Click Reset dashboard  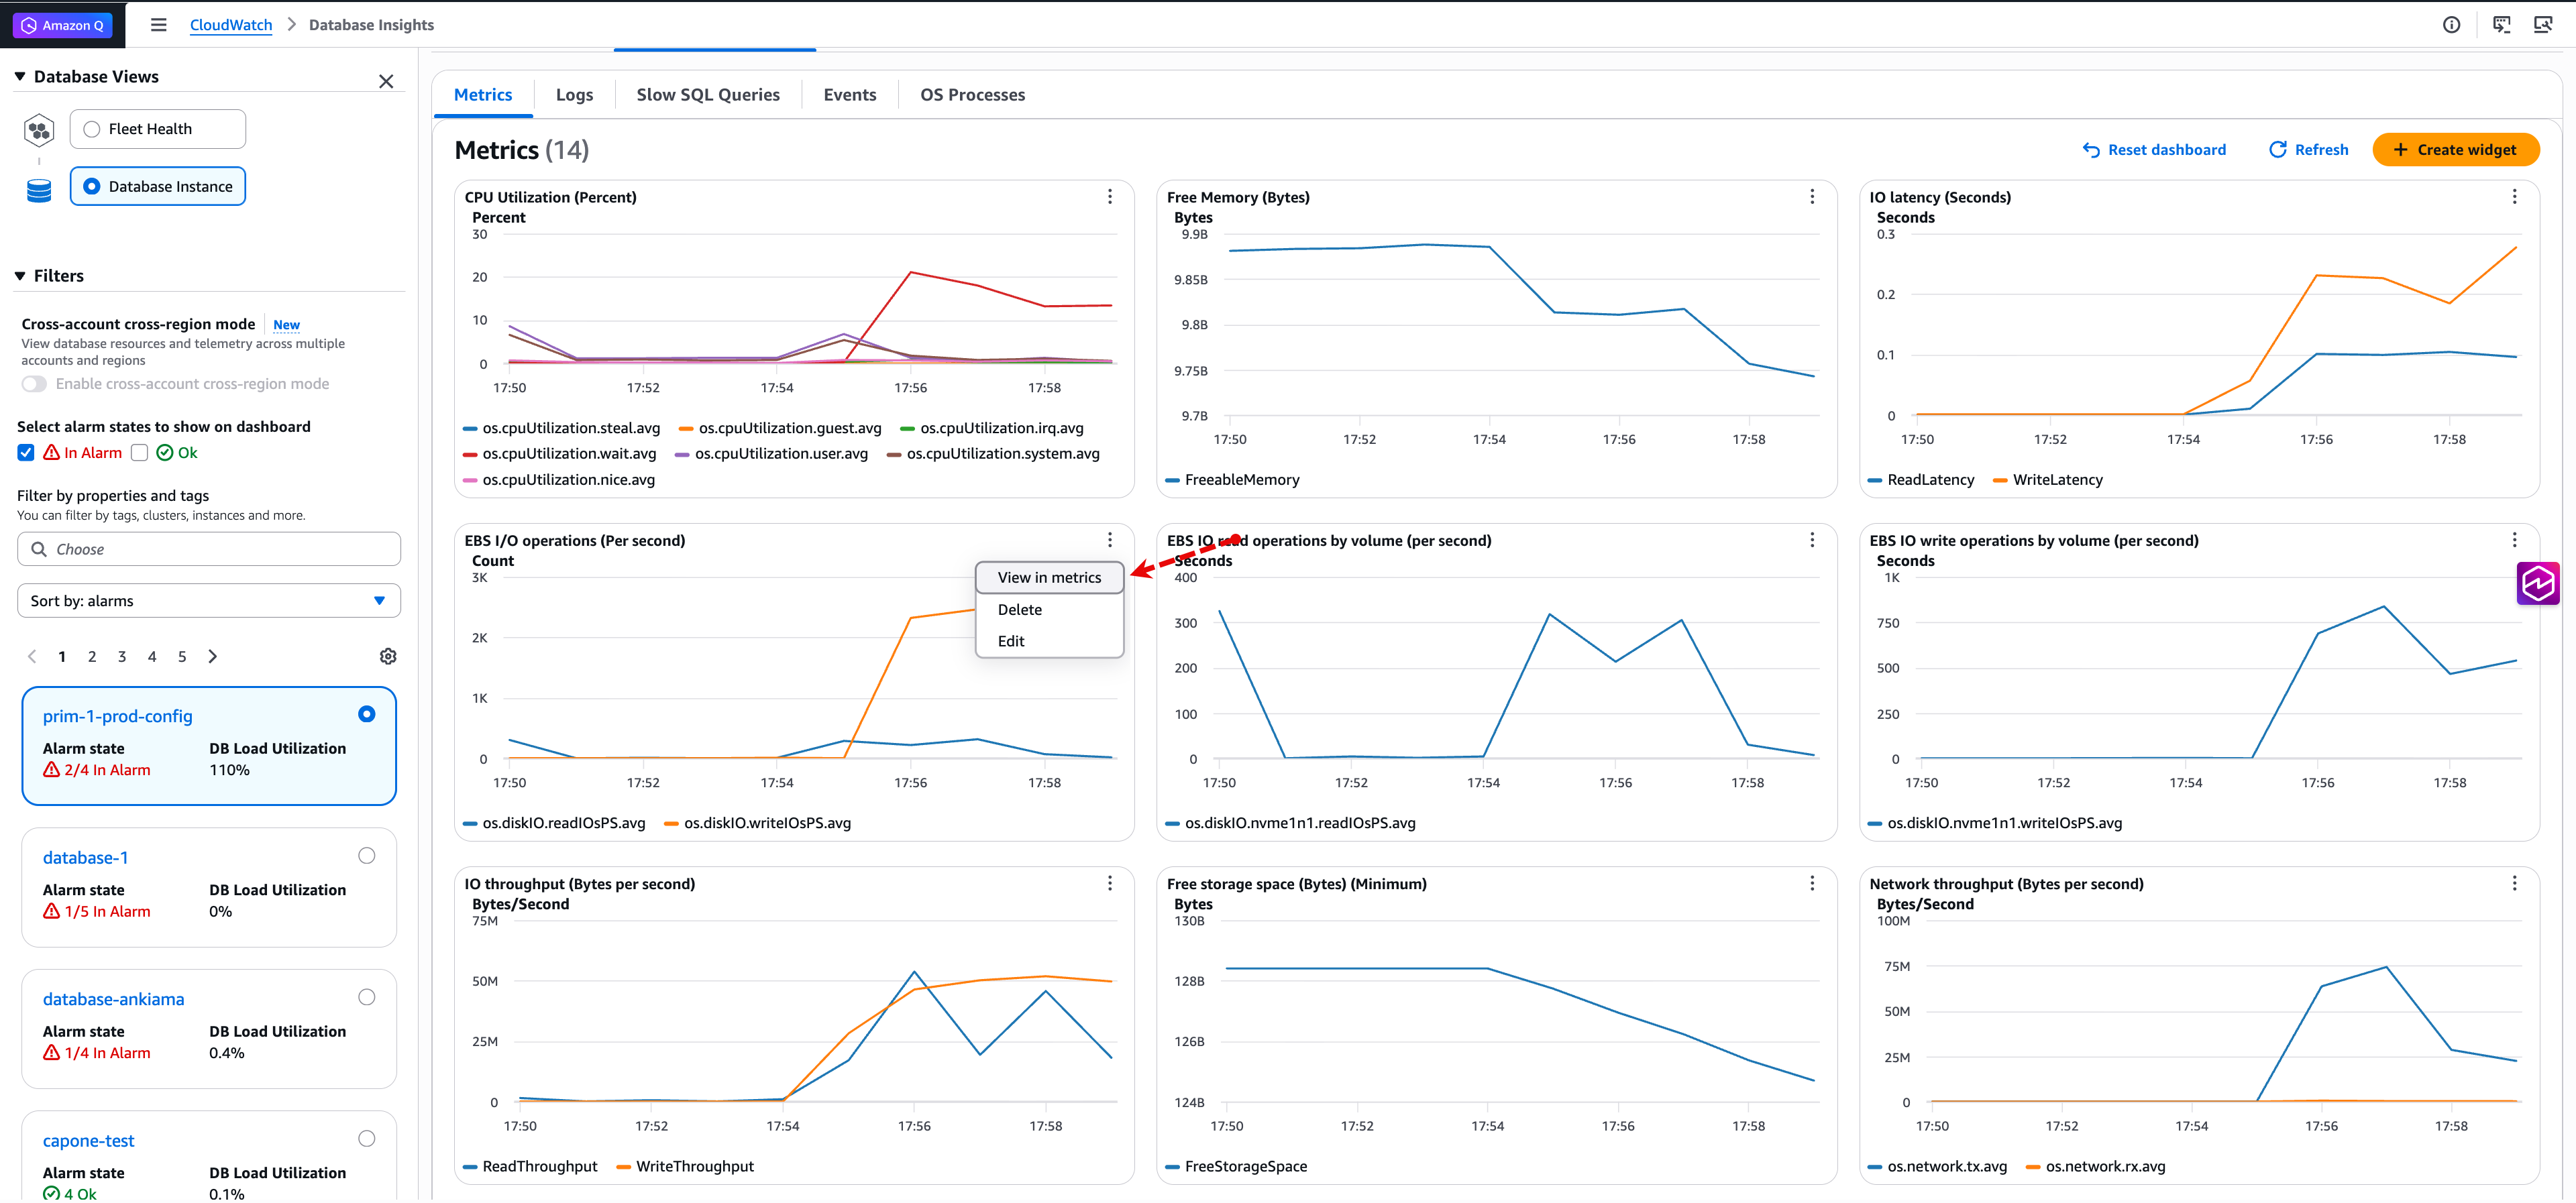(x=2154, y=150)
